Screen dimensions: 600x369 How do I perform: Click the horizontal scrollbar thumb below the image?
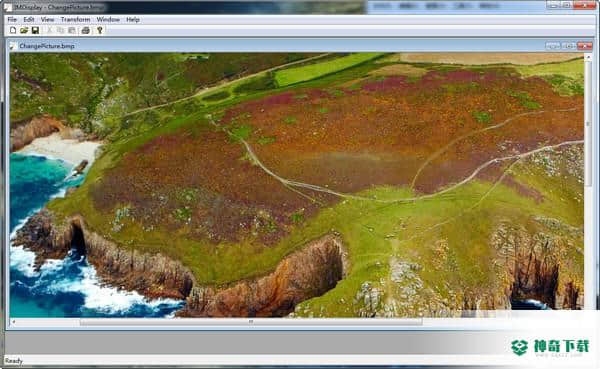(x=251, y=322)
